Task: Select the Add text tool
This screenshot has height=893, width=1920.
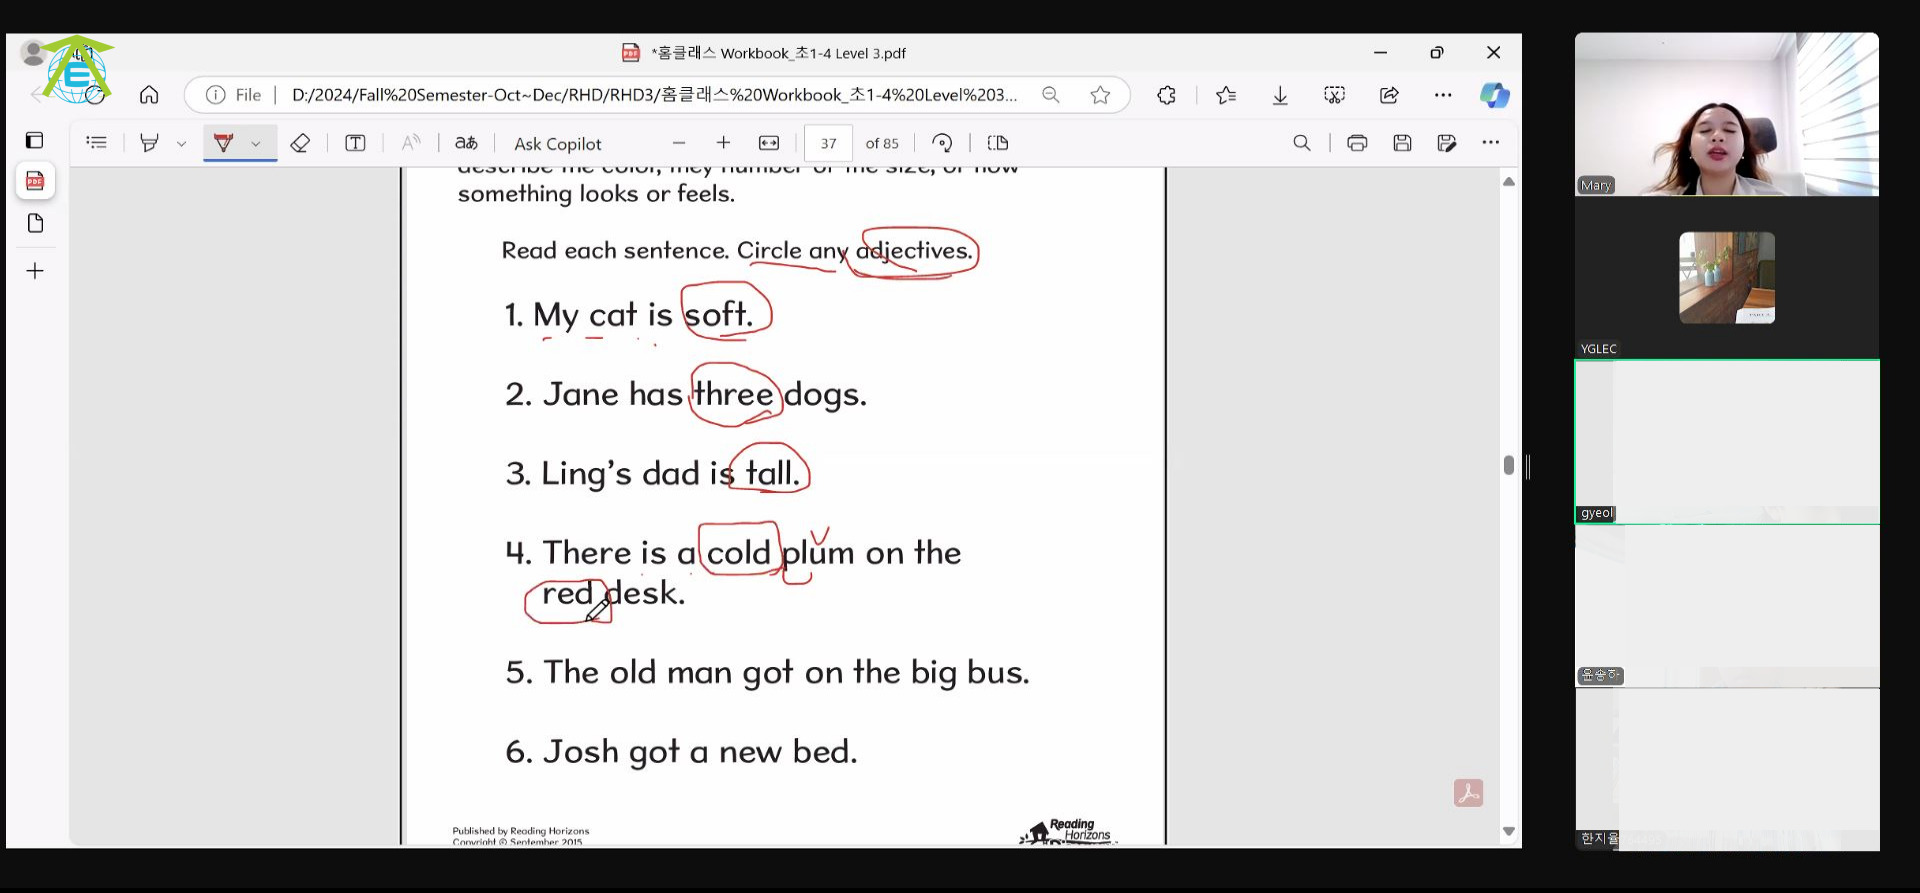Action: pyautogui.click(x=355, y=143)
